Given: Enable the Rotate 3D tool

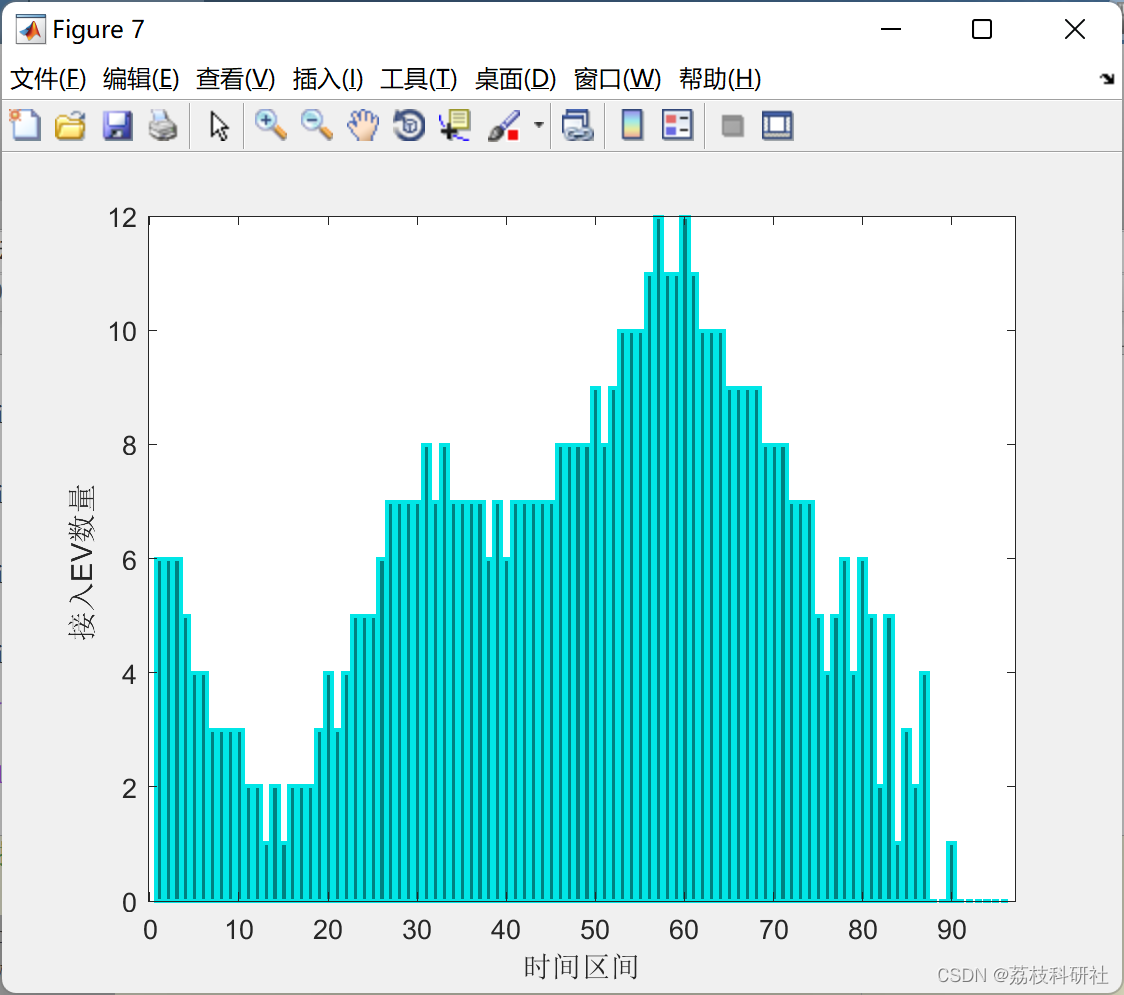Looking at the screenshot, I should click(x=409, y=125).
